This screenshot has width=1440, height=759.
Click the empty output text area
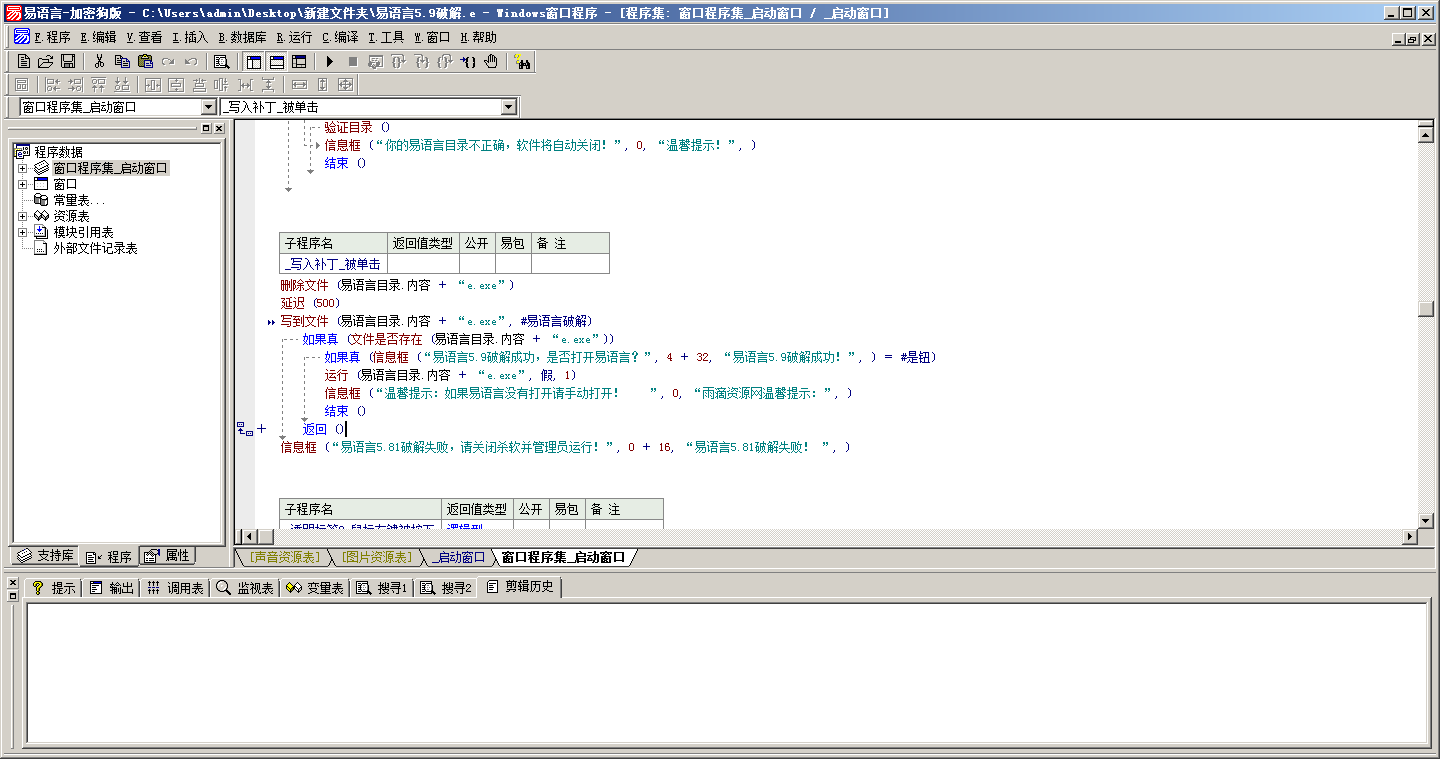(726, 673)
